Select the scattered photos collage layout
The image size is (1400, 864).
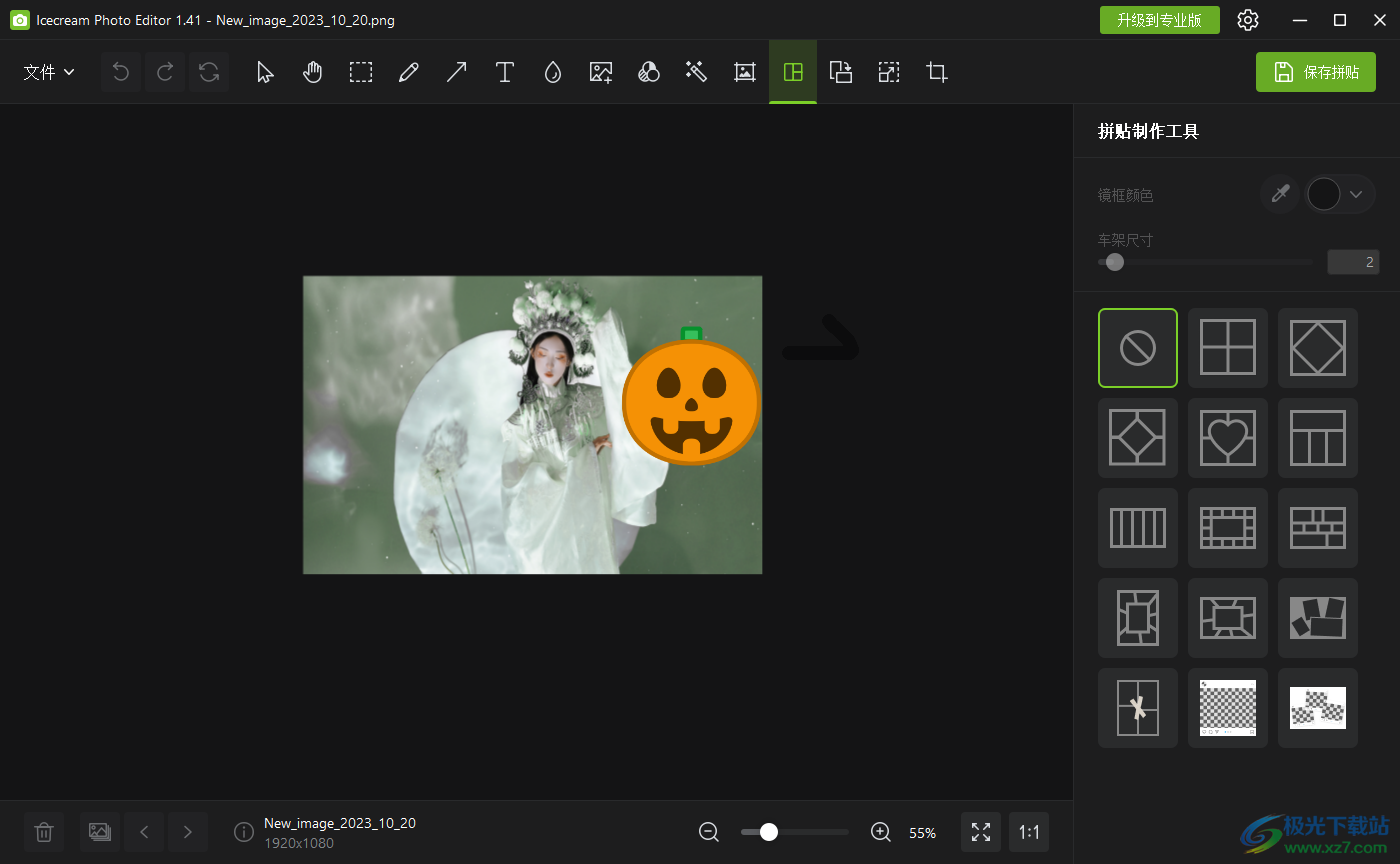pyautogui.click(x=1318, y=618)
